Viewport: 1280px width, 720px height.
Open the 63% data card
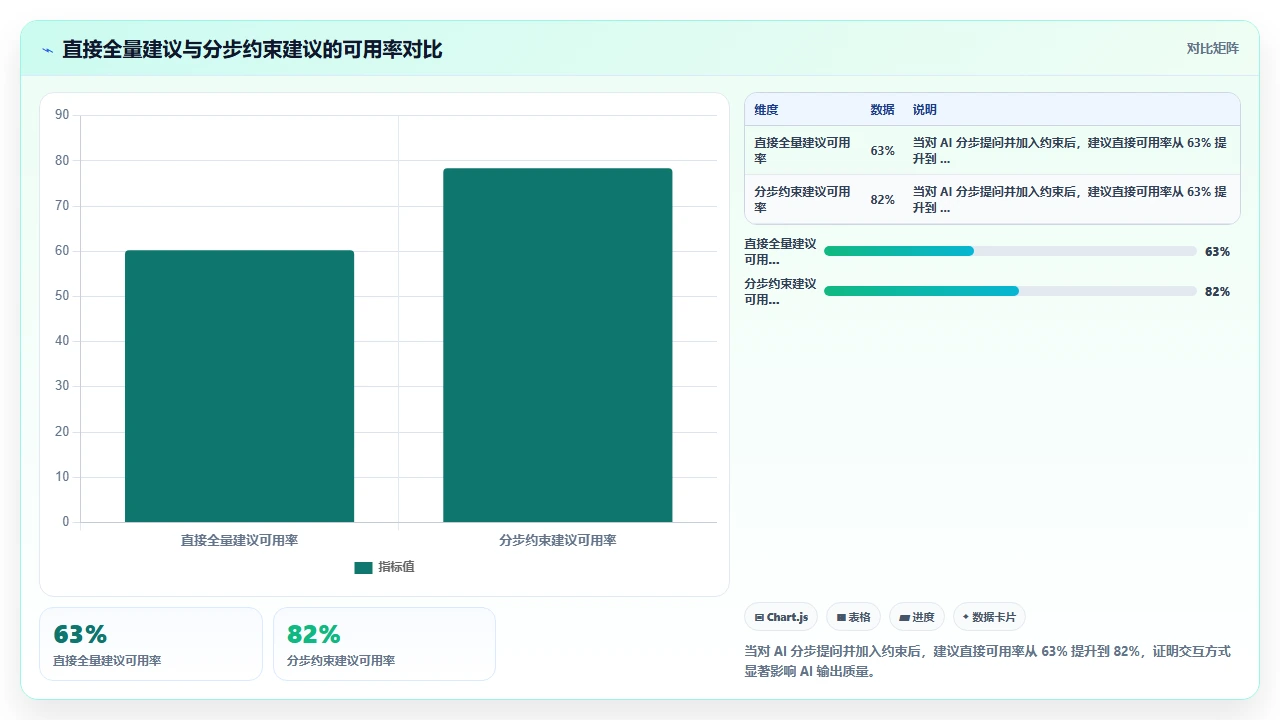pyautogui.click(x=151, y=644)
